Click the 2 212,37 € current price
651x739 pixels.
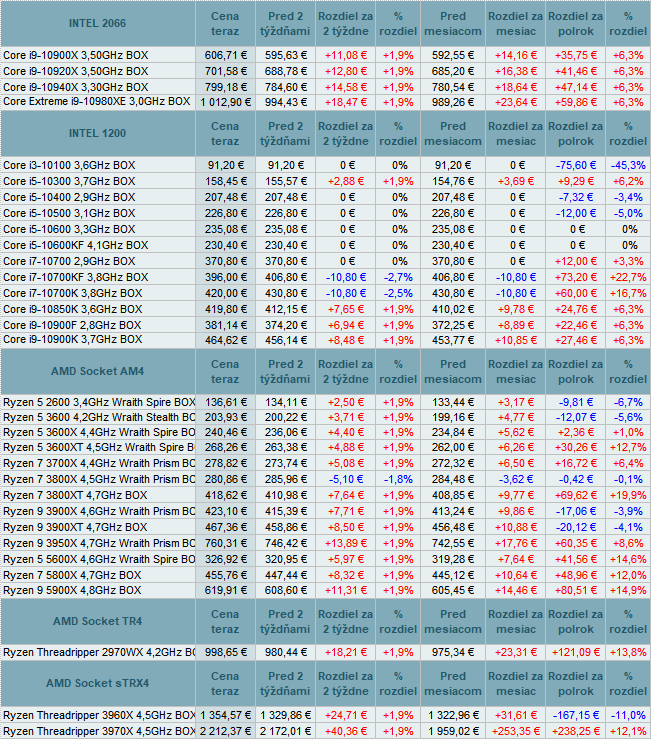click(x=225, y=731)
